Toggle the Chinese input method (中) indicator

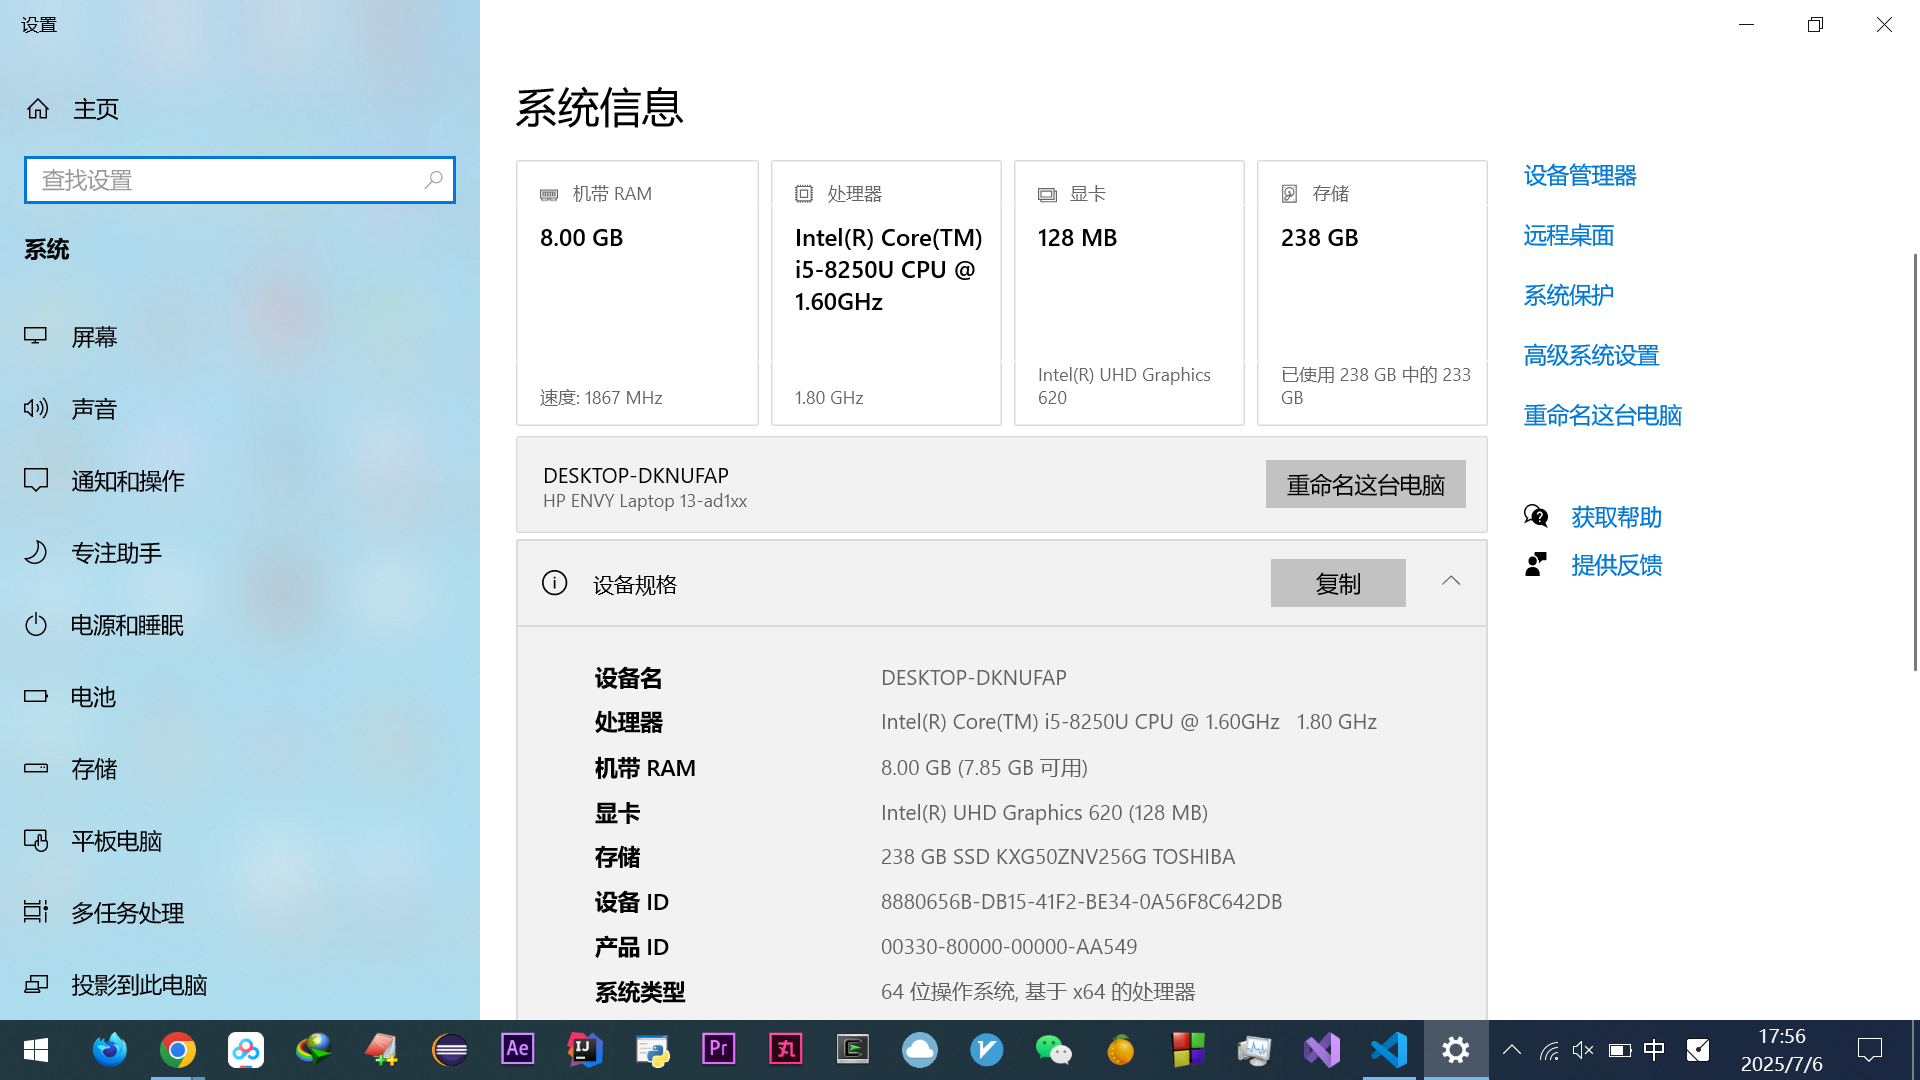1654,1050
